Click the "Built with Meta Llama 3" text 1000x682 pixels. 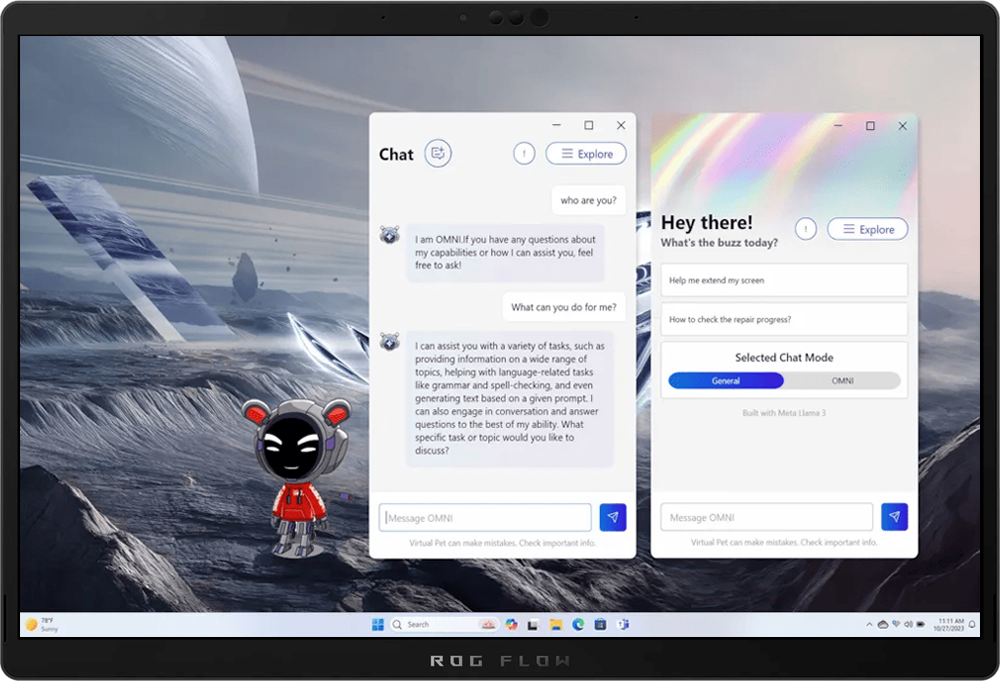(x=784, y=413)
